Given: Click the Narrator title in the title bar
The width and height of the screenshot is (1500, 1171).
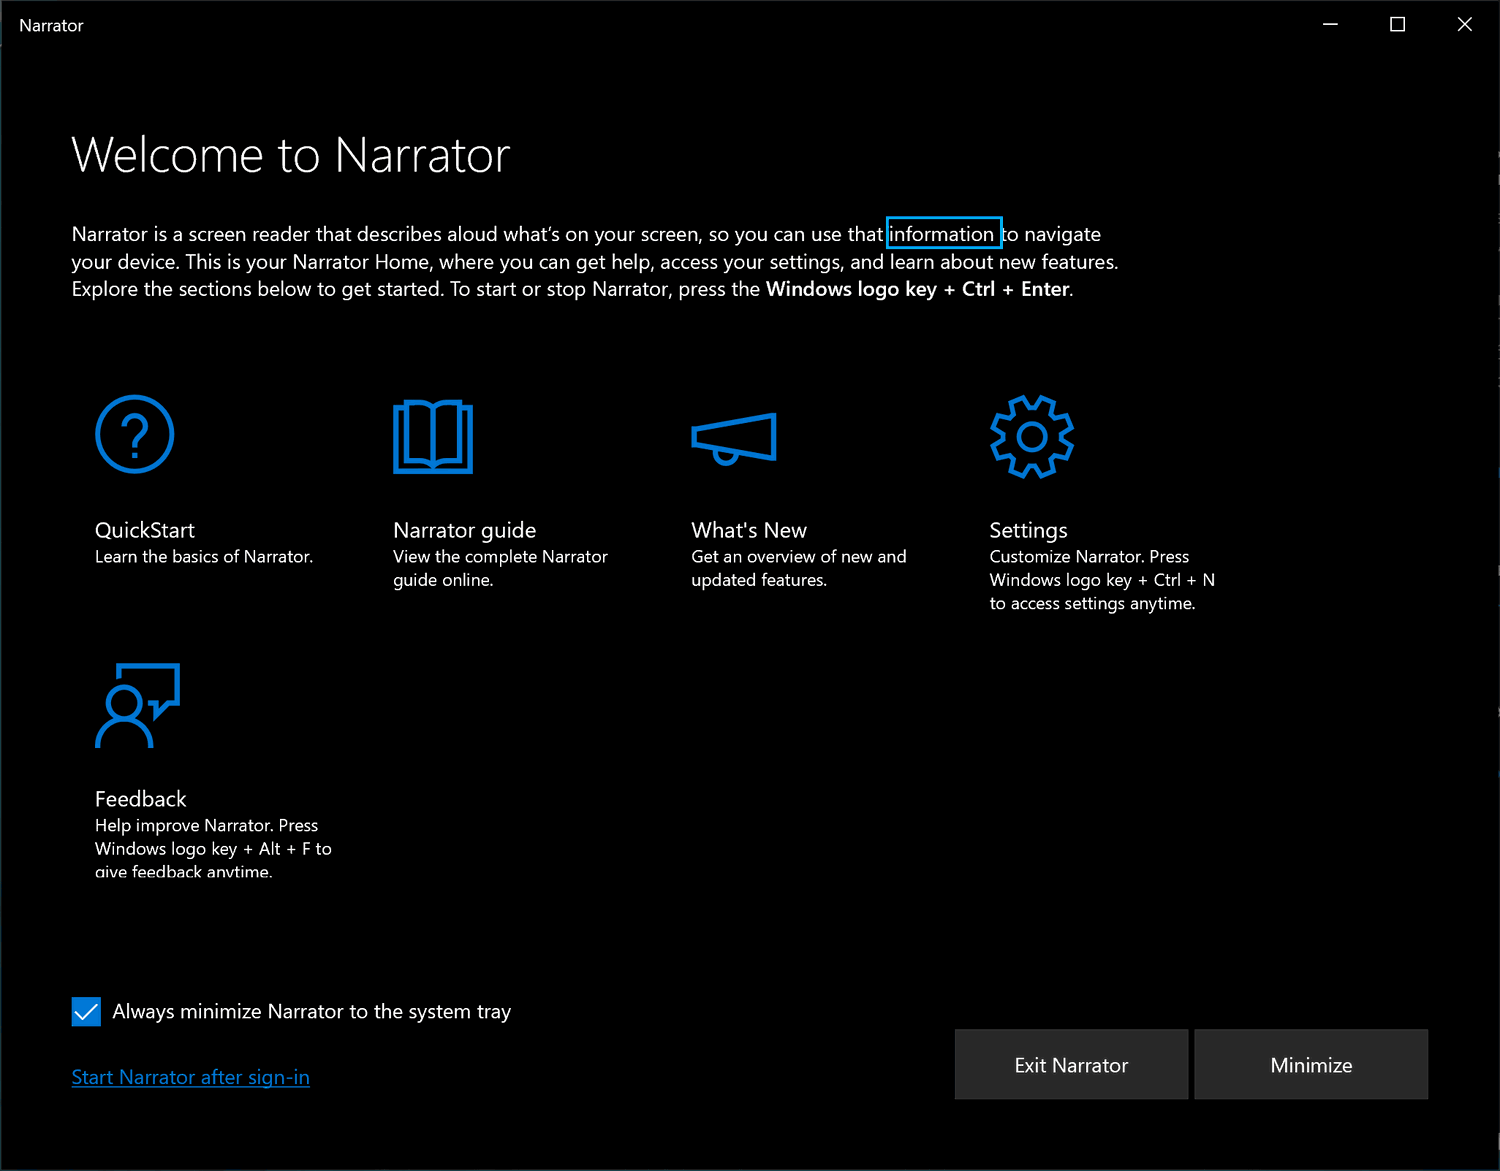Looking at the screenshot, I should point(51,25).
